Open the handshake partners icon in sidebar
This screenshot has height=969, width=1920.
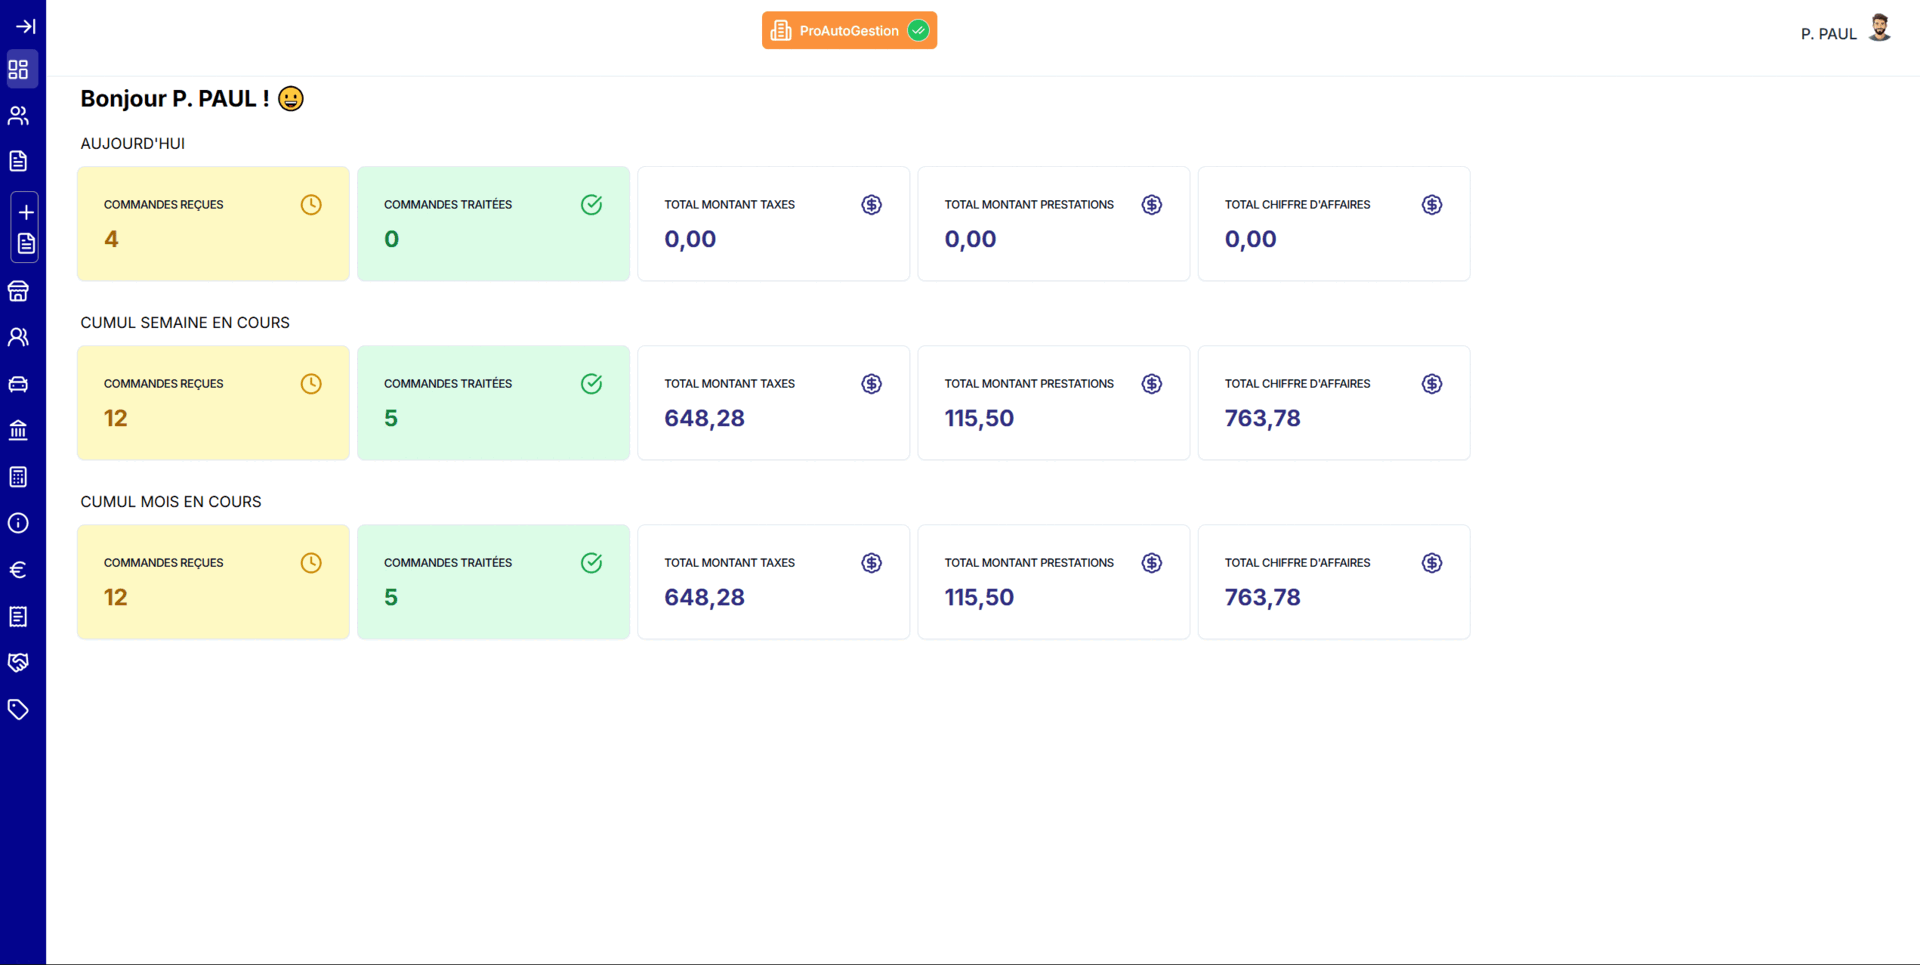coord(19,663)
